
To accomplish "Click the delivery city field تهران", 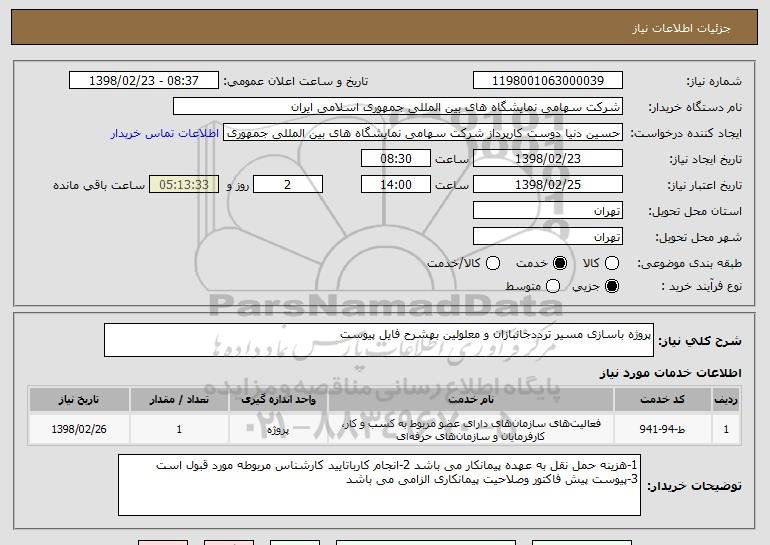I will click(x=548, y=237).
